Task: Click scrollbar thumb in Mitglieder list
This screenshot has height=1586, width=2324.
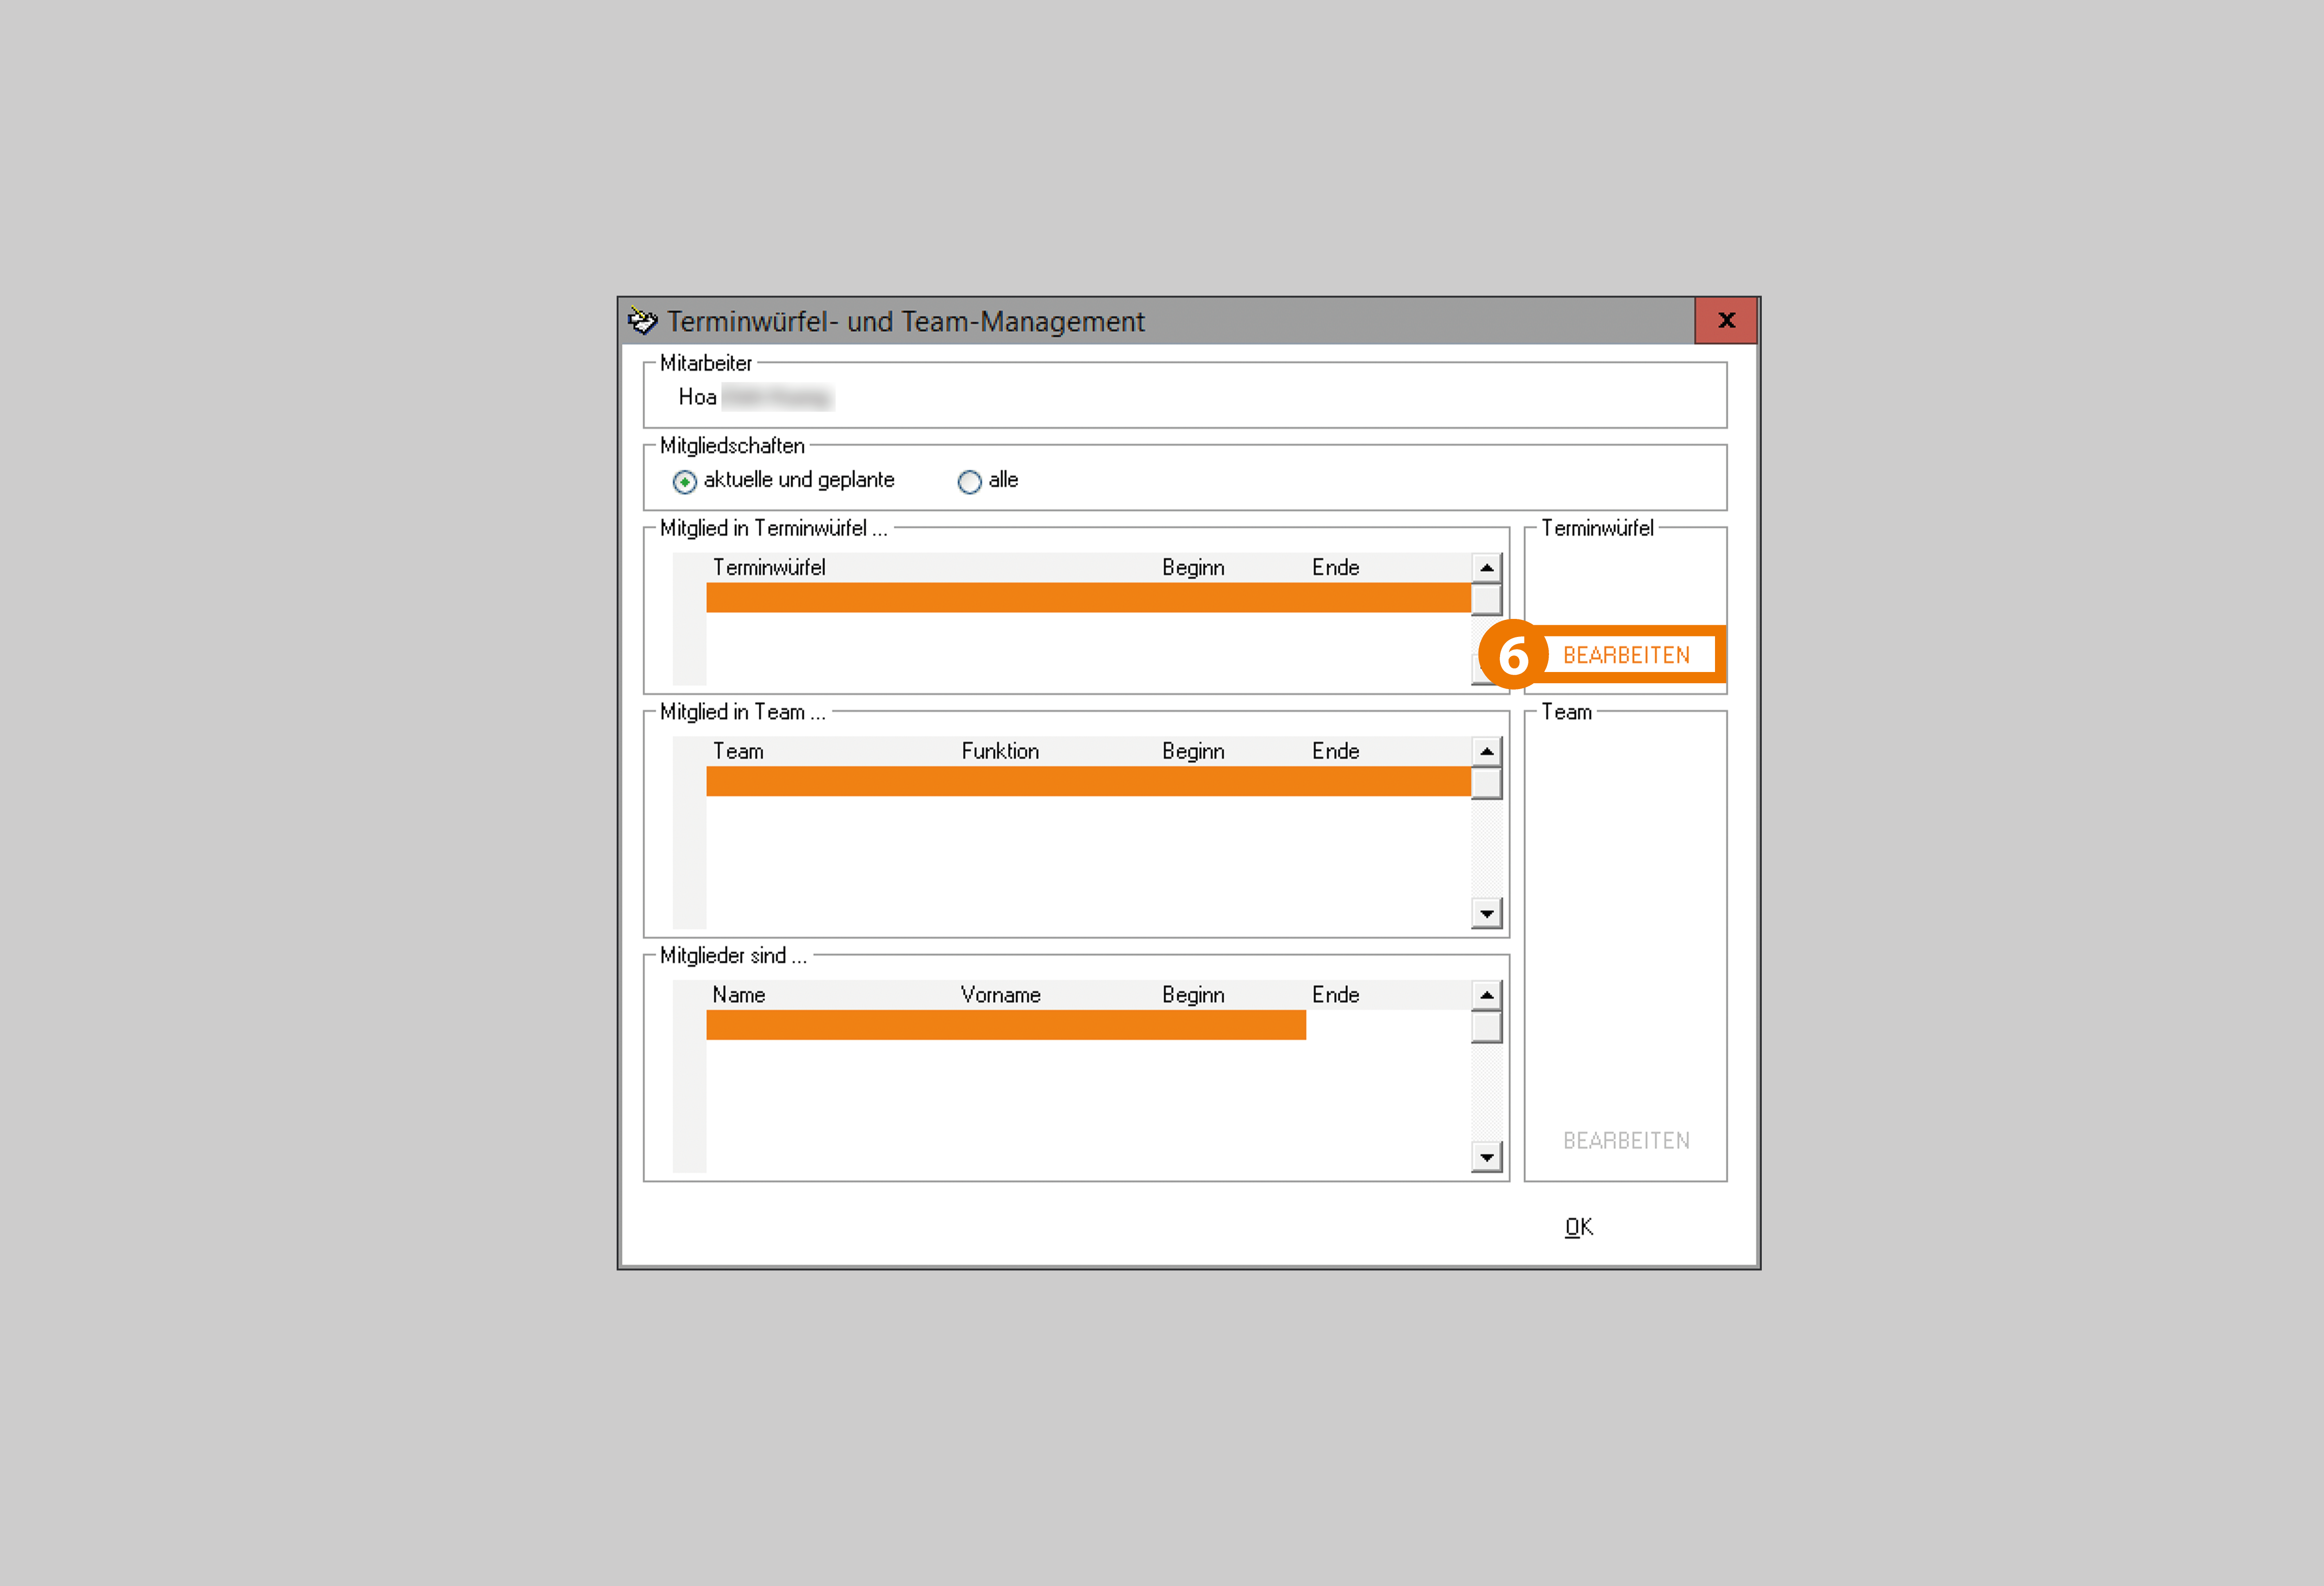Action: pyautogui.click(x=1486, y=1026)
